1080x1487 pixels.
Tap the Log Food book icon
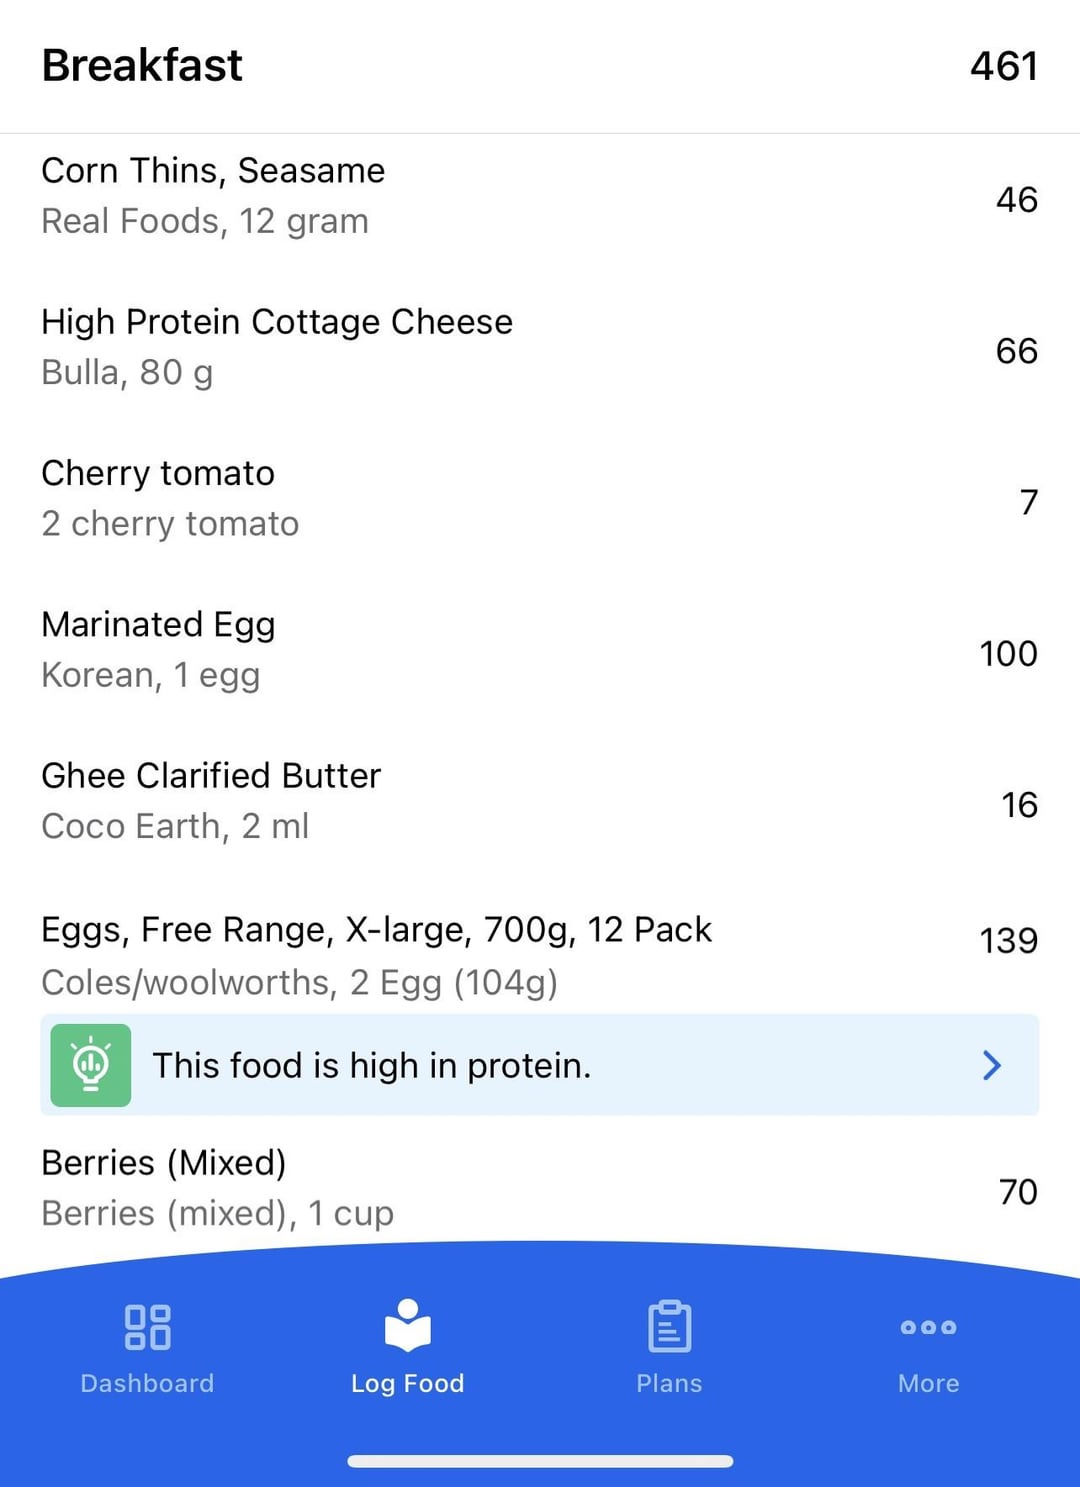(x=407, y=1325)
